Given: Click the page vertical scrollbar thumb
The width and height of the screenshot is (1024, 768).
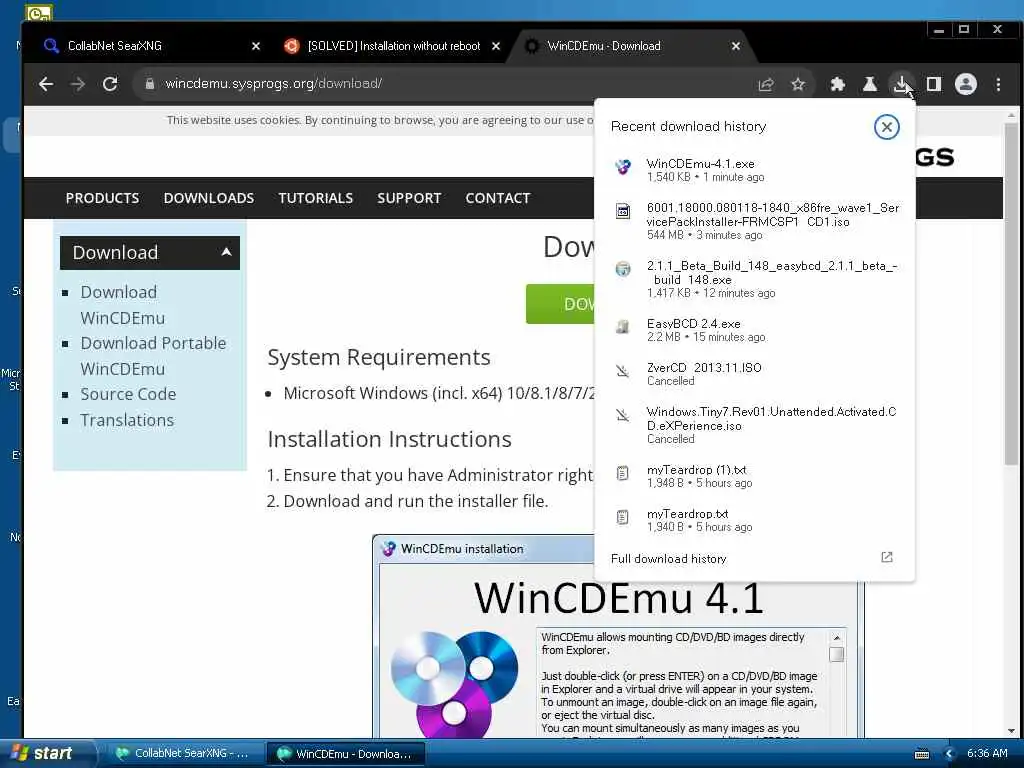Looking at the screenshot, I should tap(1011, 294).
